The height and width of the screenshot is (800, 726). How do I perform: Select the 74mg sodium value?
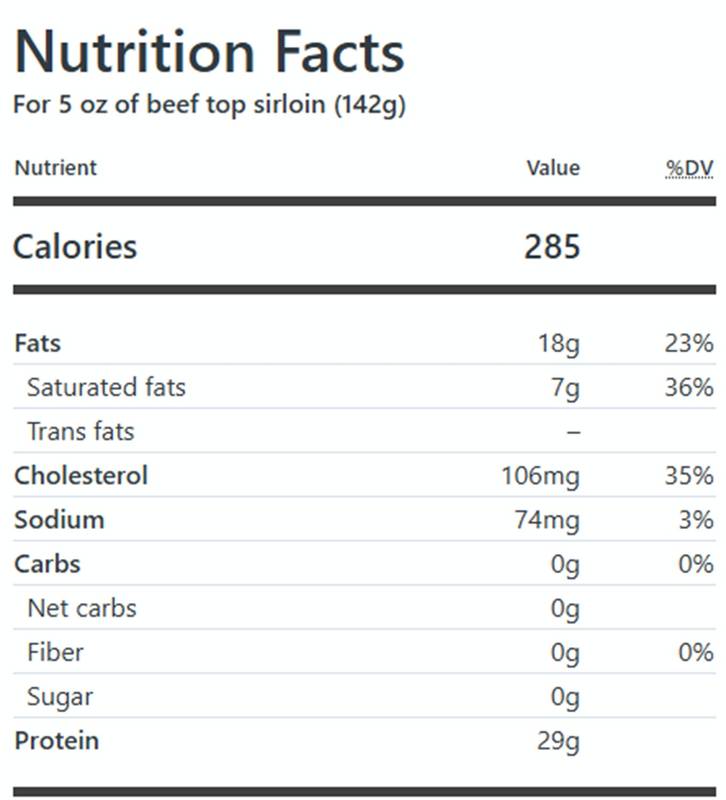coord(547,520)
